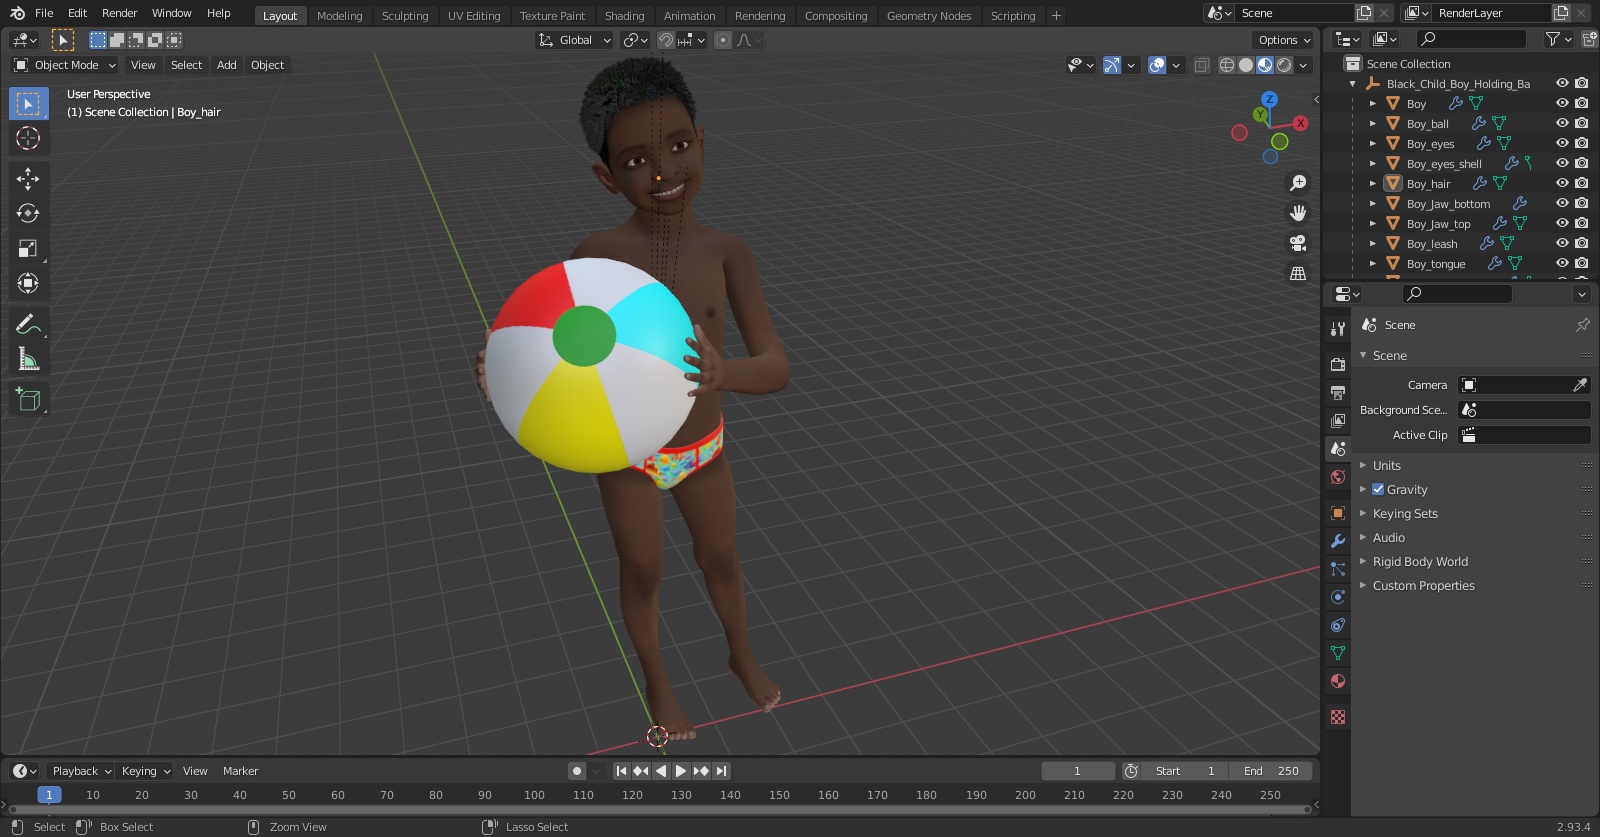This screenshot has height=837, width=1600.
Task: Open Output properties tab
Action: [x=1338, y=393]
